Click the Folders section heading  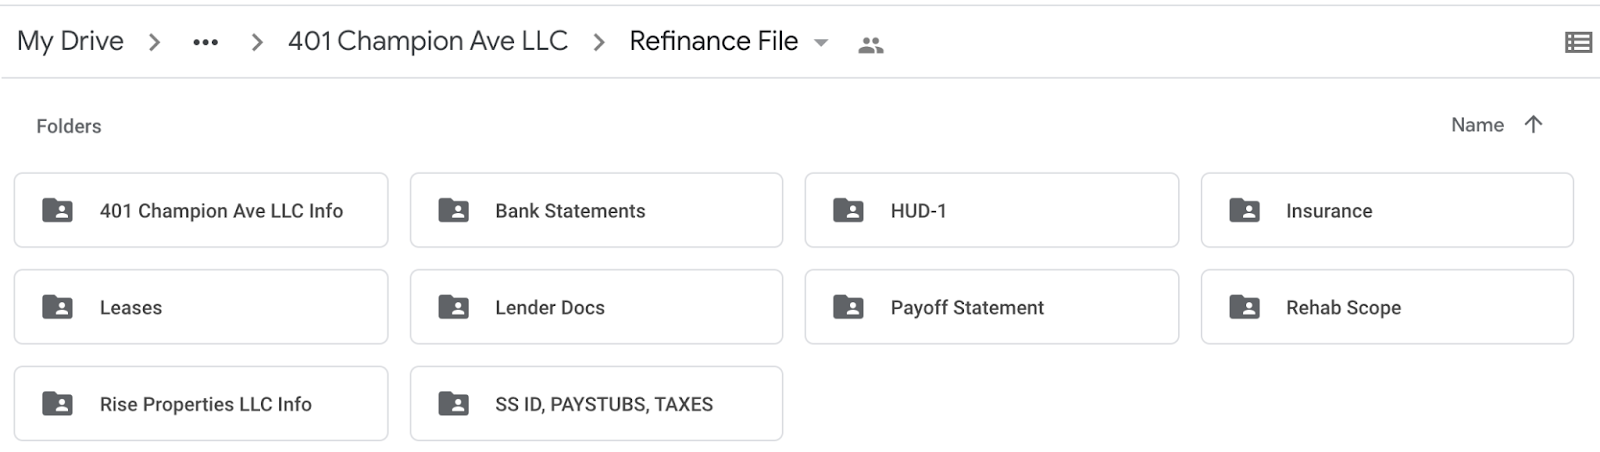69,126
